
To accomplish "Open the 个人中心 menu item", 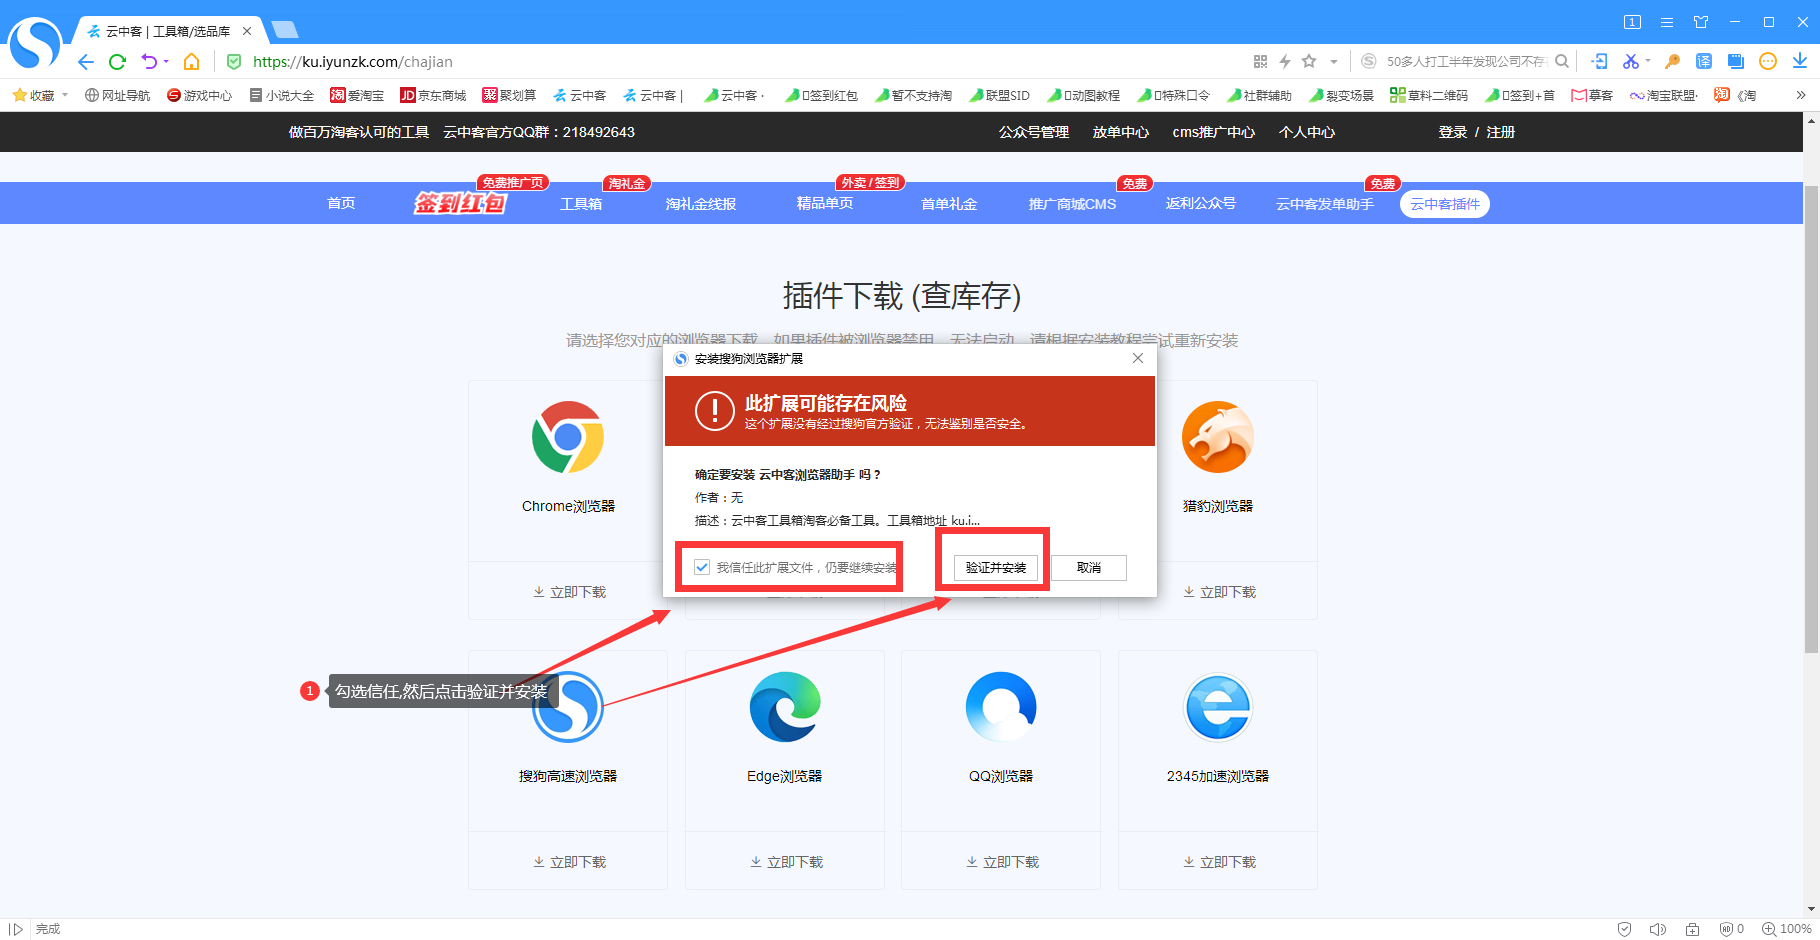I will click(x=1306, y=131).
